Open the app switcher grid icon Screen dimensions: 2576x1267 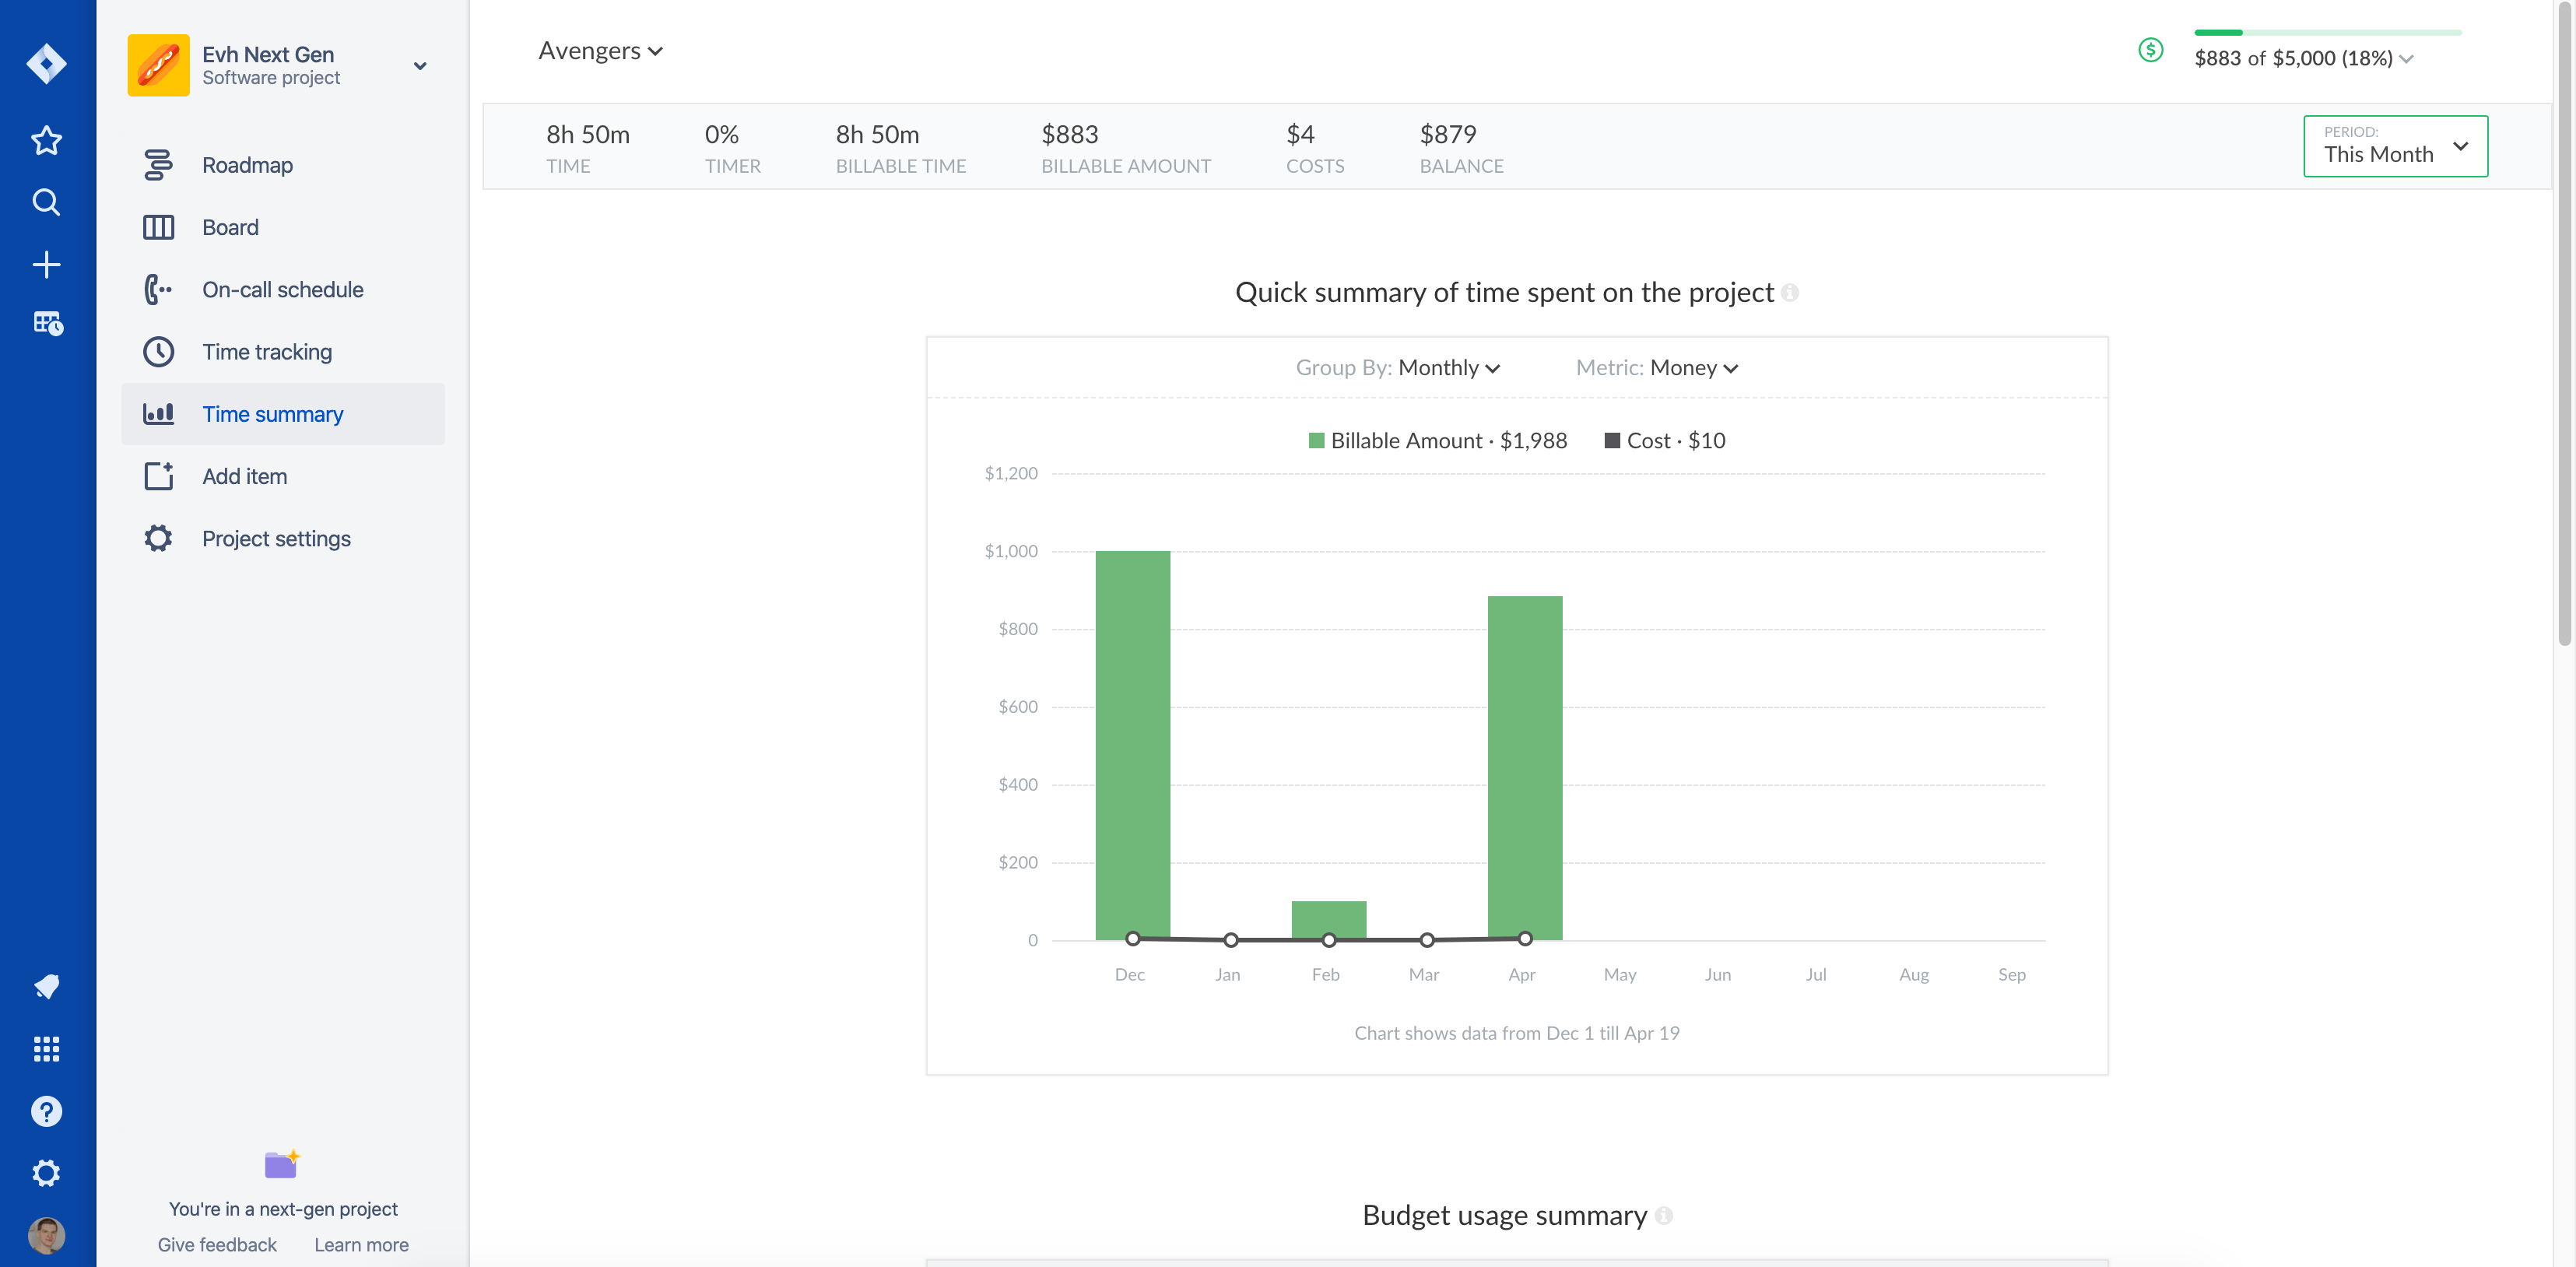pyautogui.click(x=46, y=1048)
